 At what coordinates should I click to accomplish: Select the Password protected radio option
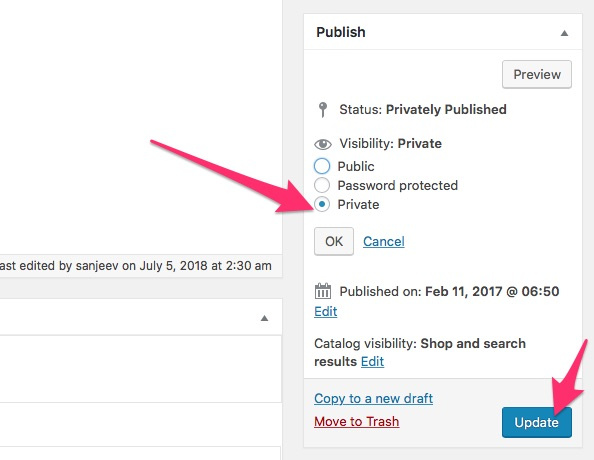[322, 185]
